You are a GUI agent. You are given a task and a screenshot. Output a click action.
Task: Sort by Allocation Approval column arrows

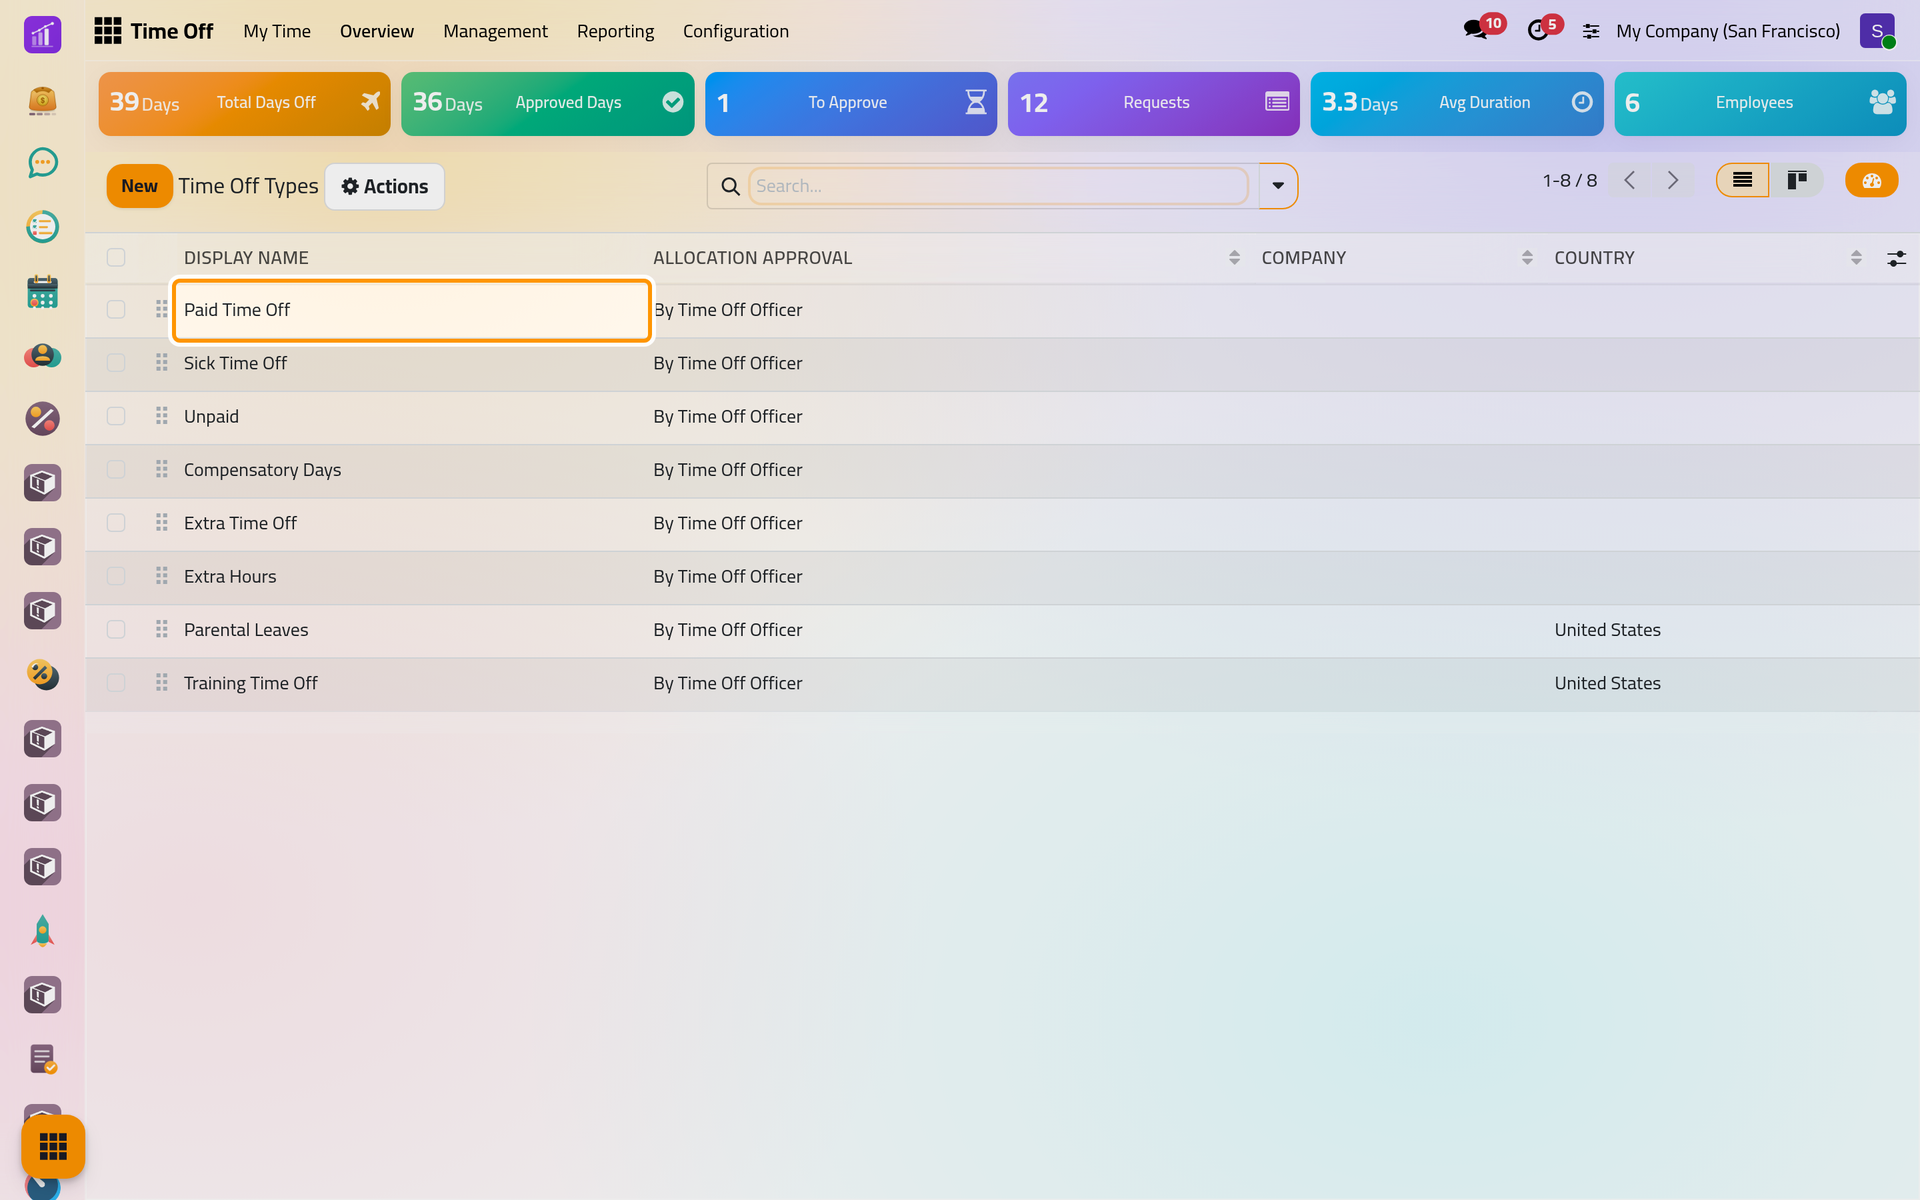pos(1234,258)
